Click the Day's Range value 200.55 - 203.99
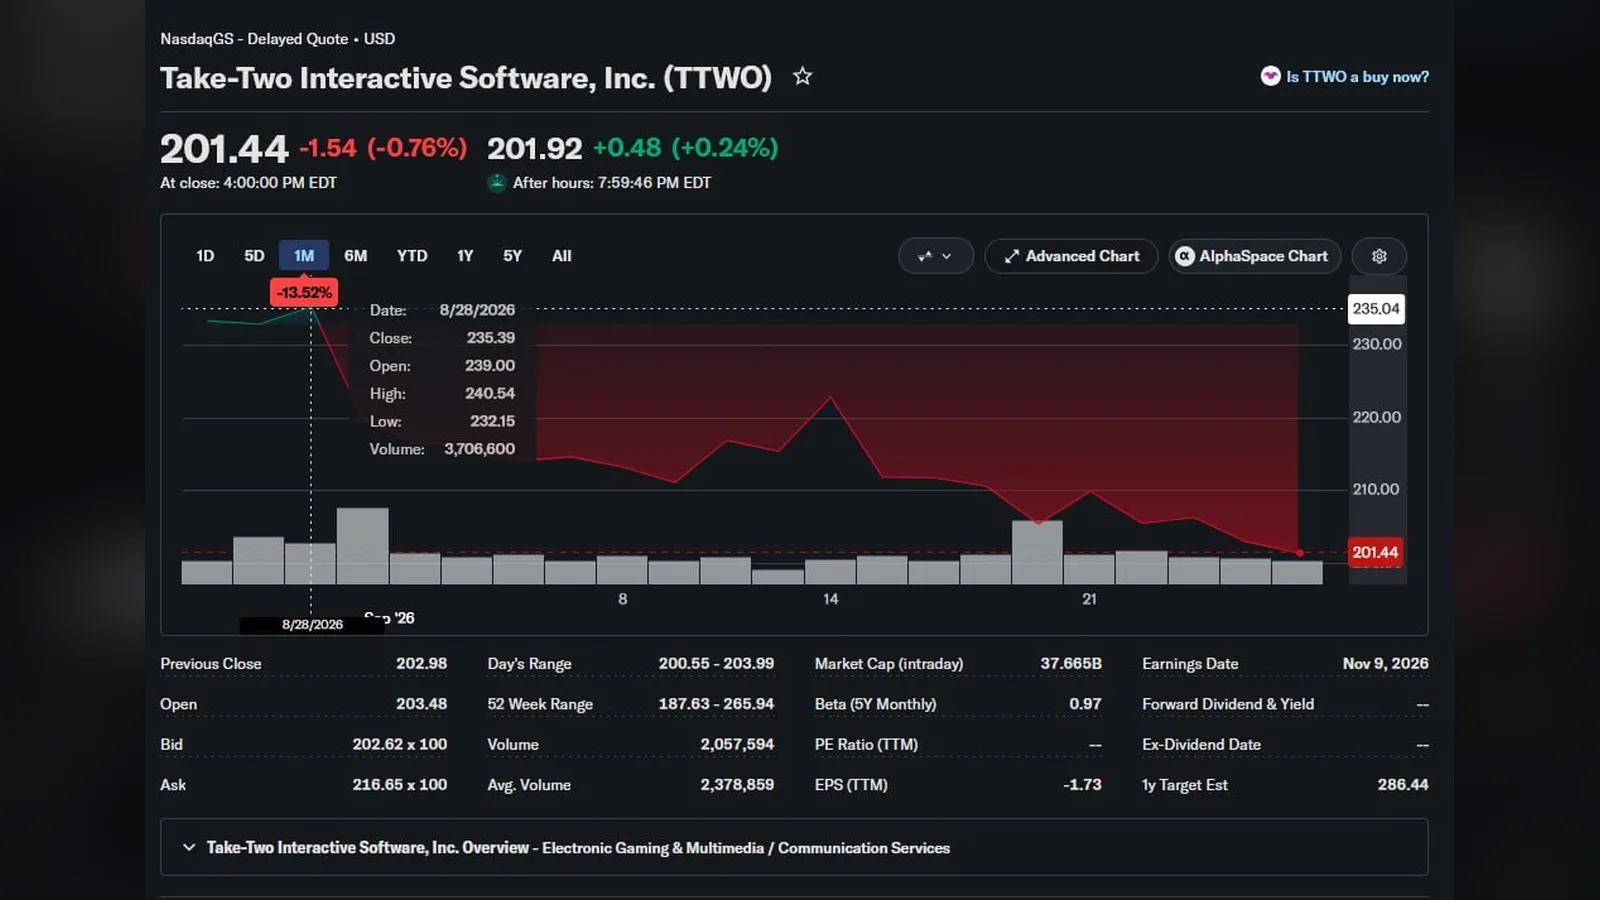The width and height of the screenshot is (1600, 900). pos(716,664)
